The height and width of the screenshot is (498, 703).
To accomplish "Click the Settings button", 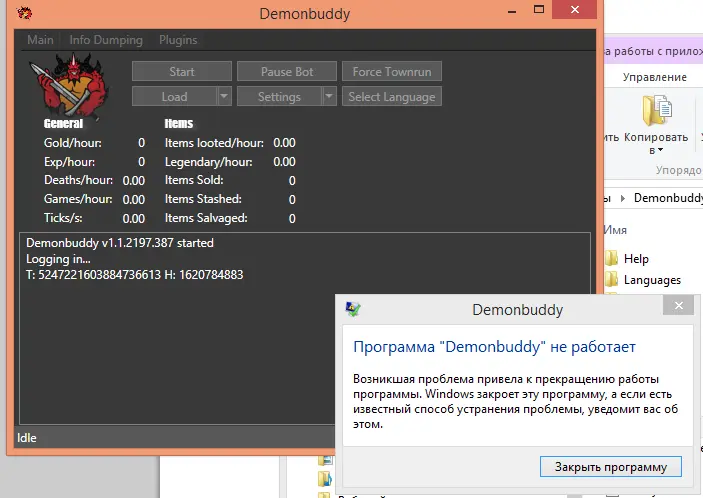I will [x=279, y=96].
